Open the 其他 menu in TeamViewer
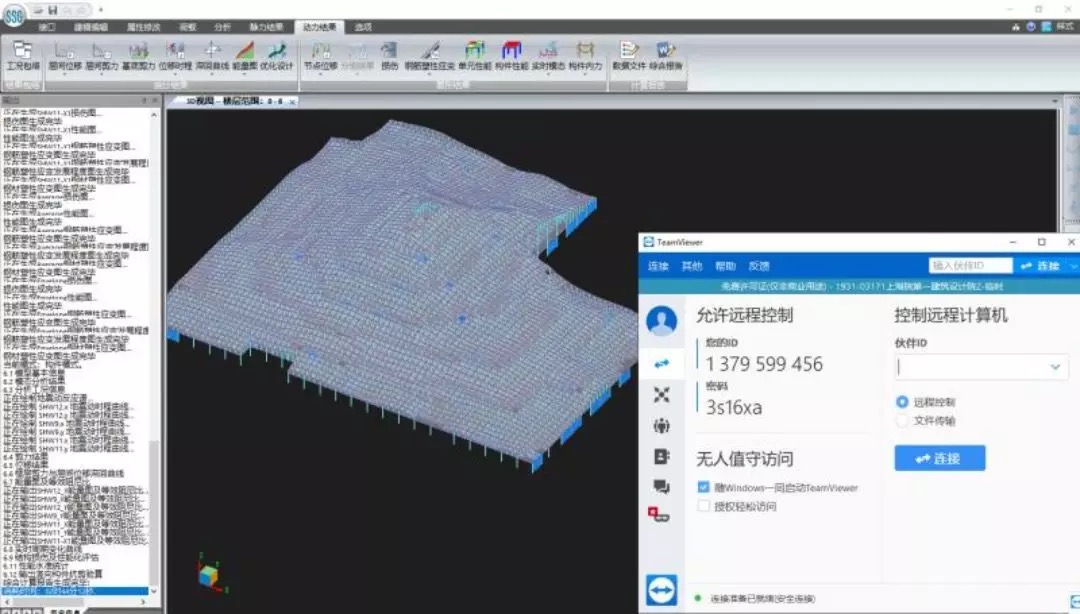1080x614 pixels. click(691, 266)
